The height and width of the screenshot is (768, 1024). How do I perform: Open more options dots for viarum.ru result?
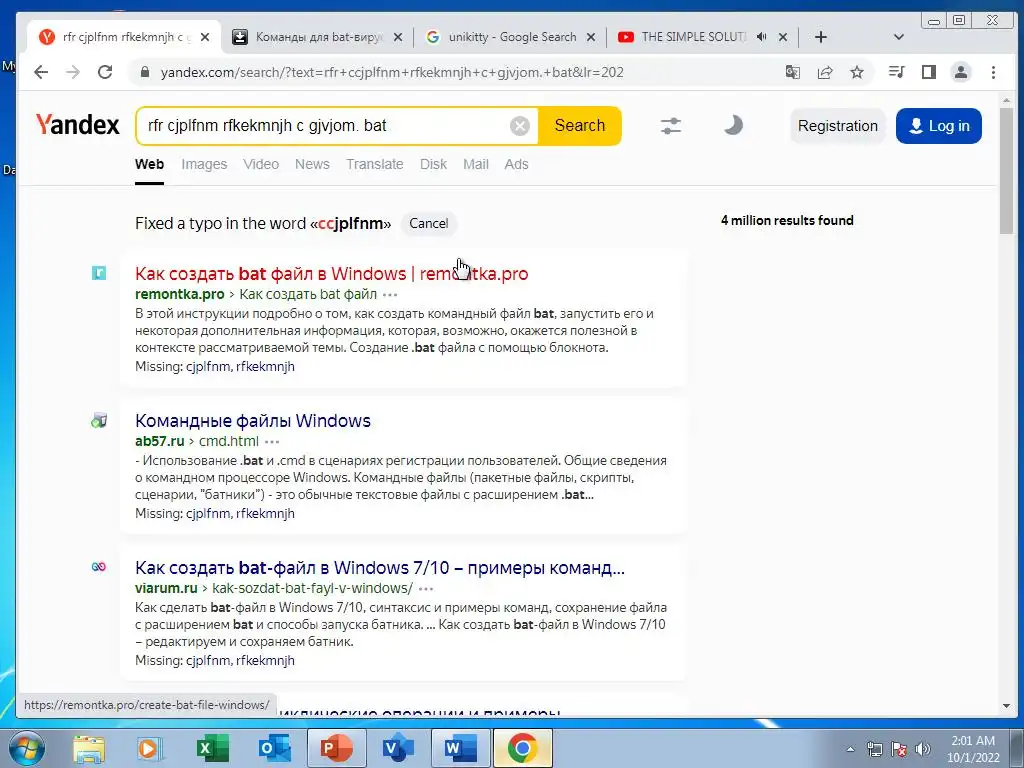click(x=426, y=589)
